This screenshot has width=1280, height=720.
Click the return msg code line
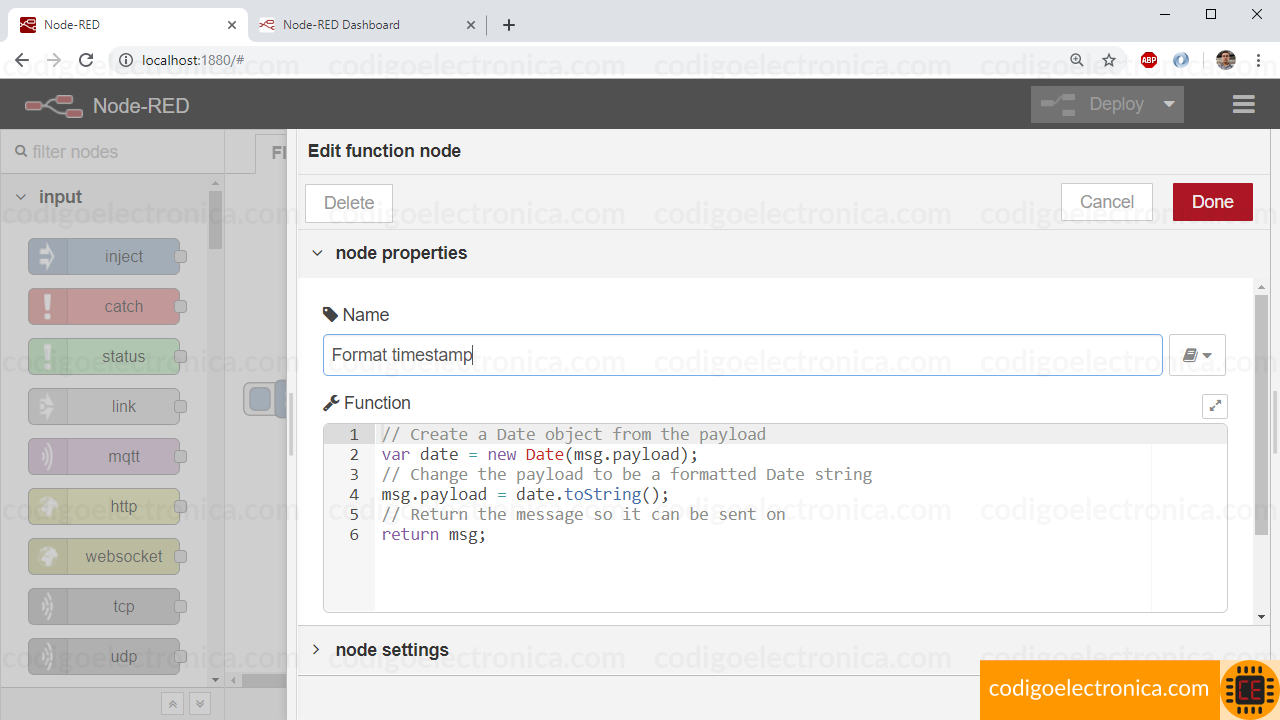(x=433, y=534)
